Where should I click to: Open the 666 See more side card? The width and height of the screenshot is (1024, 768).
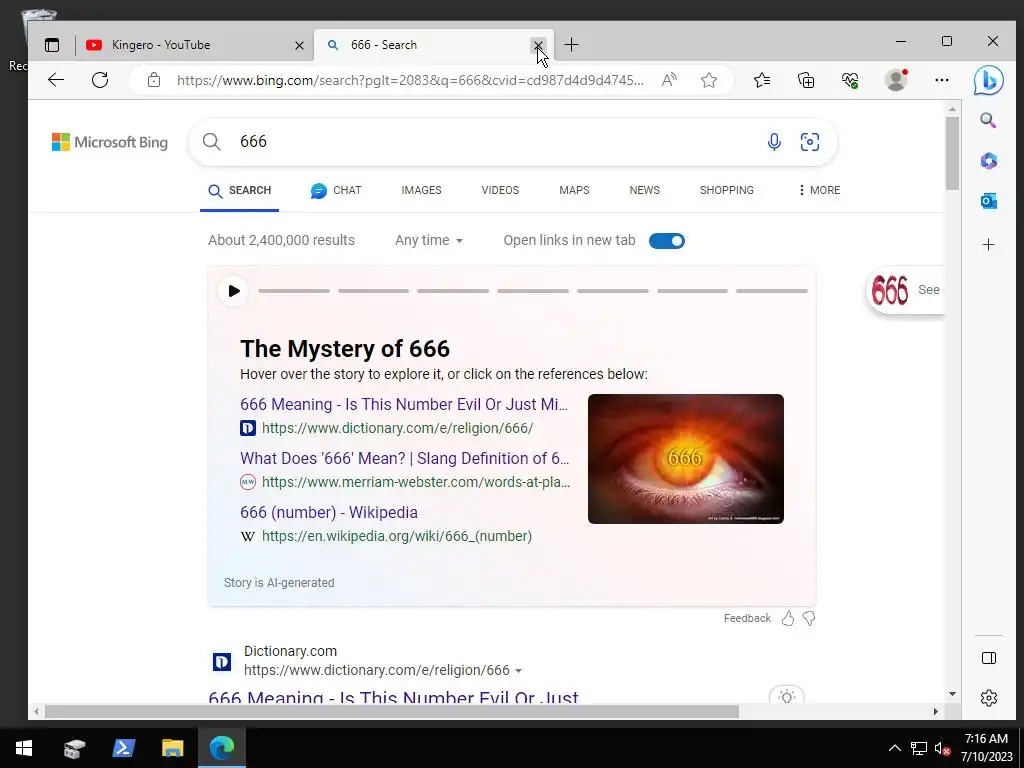tap(905, 291)
